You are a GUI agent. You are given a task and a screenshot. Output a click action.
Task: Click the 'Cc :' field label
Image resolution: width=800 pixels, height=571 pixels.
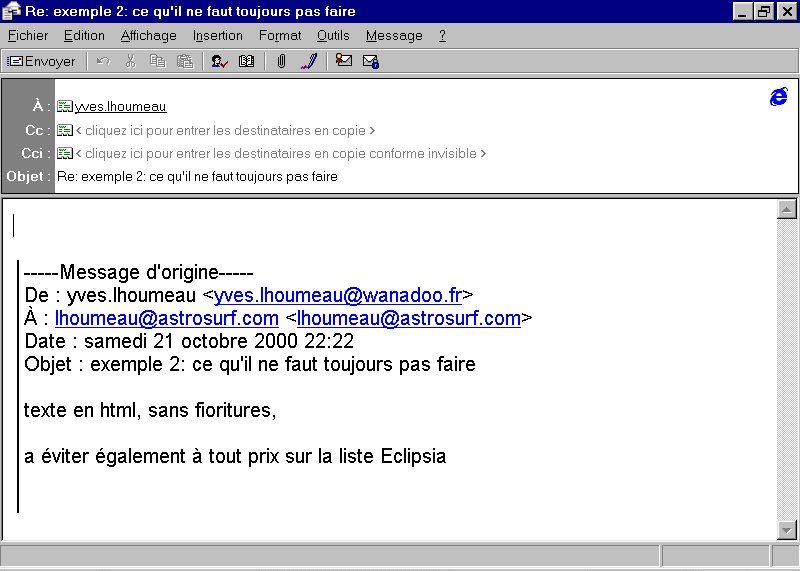click(38, 130)
